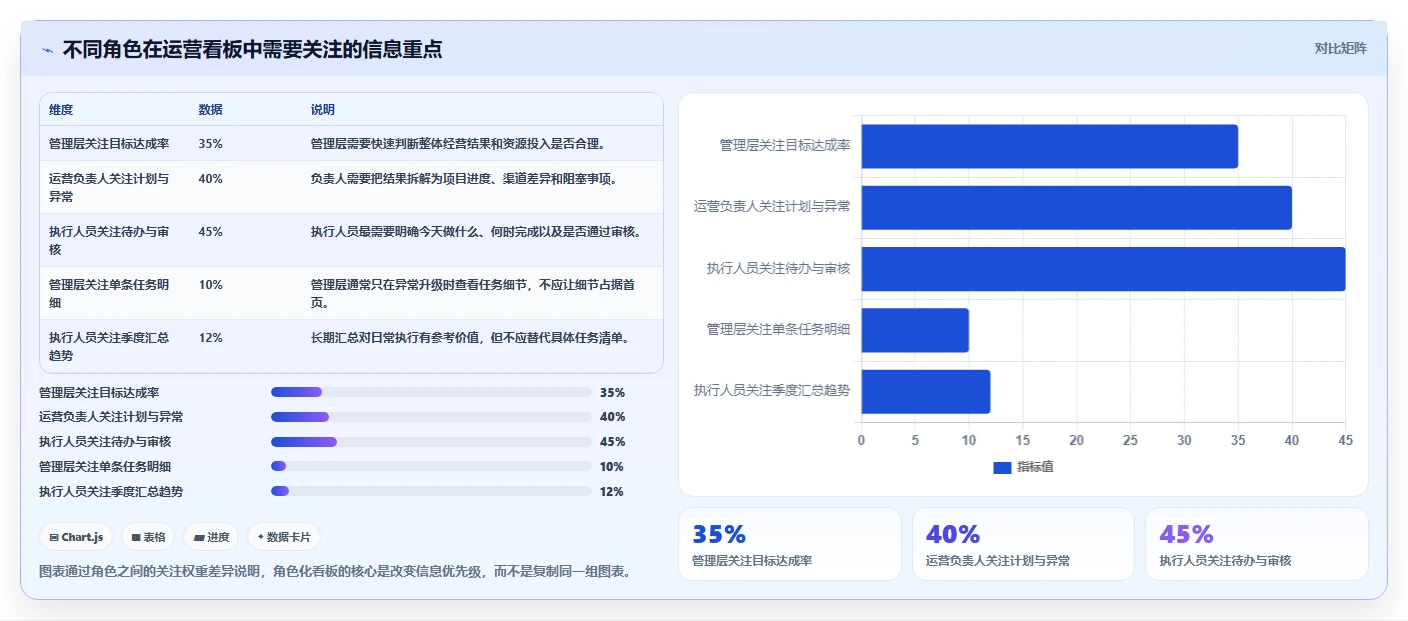The image size is (1408, 621).
Task: Click the 45% stat card
Action: [x=1257, y=544]
